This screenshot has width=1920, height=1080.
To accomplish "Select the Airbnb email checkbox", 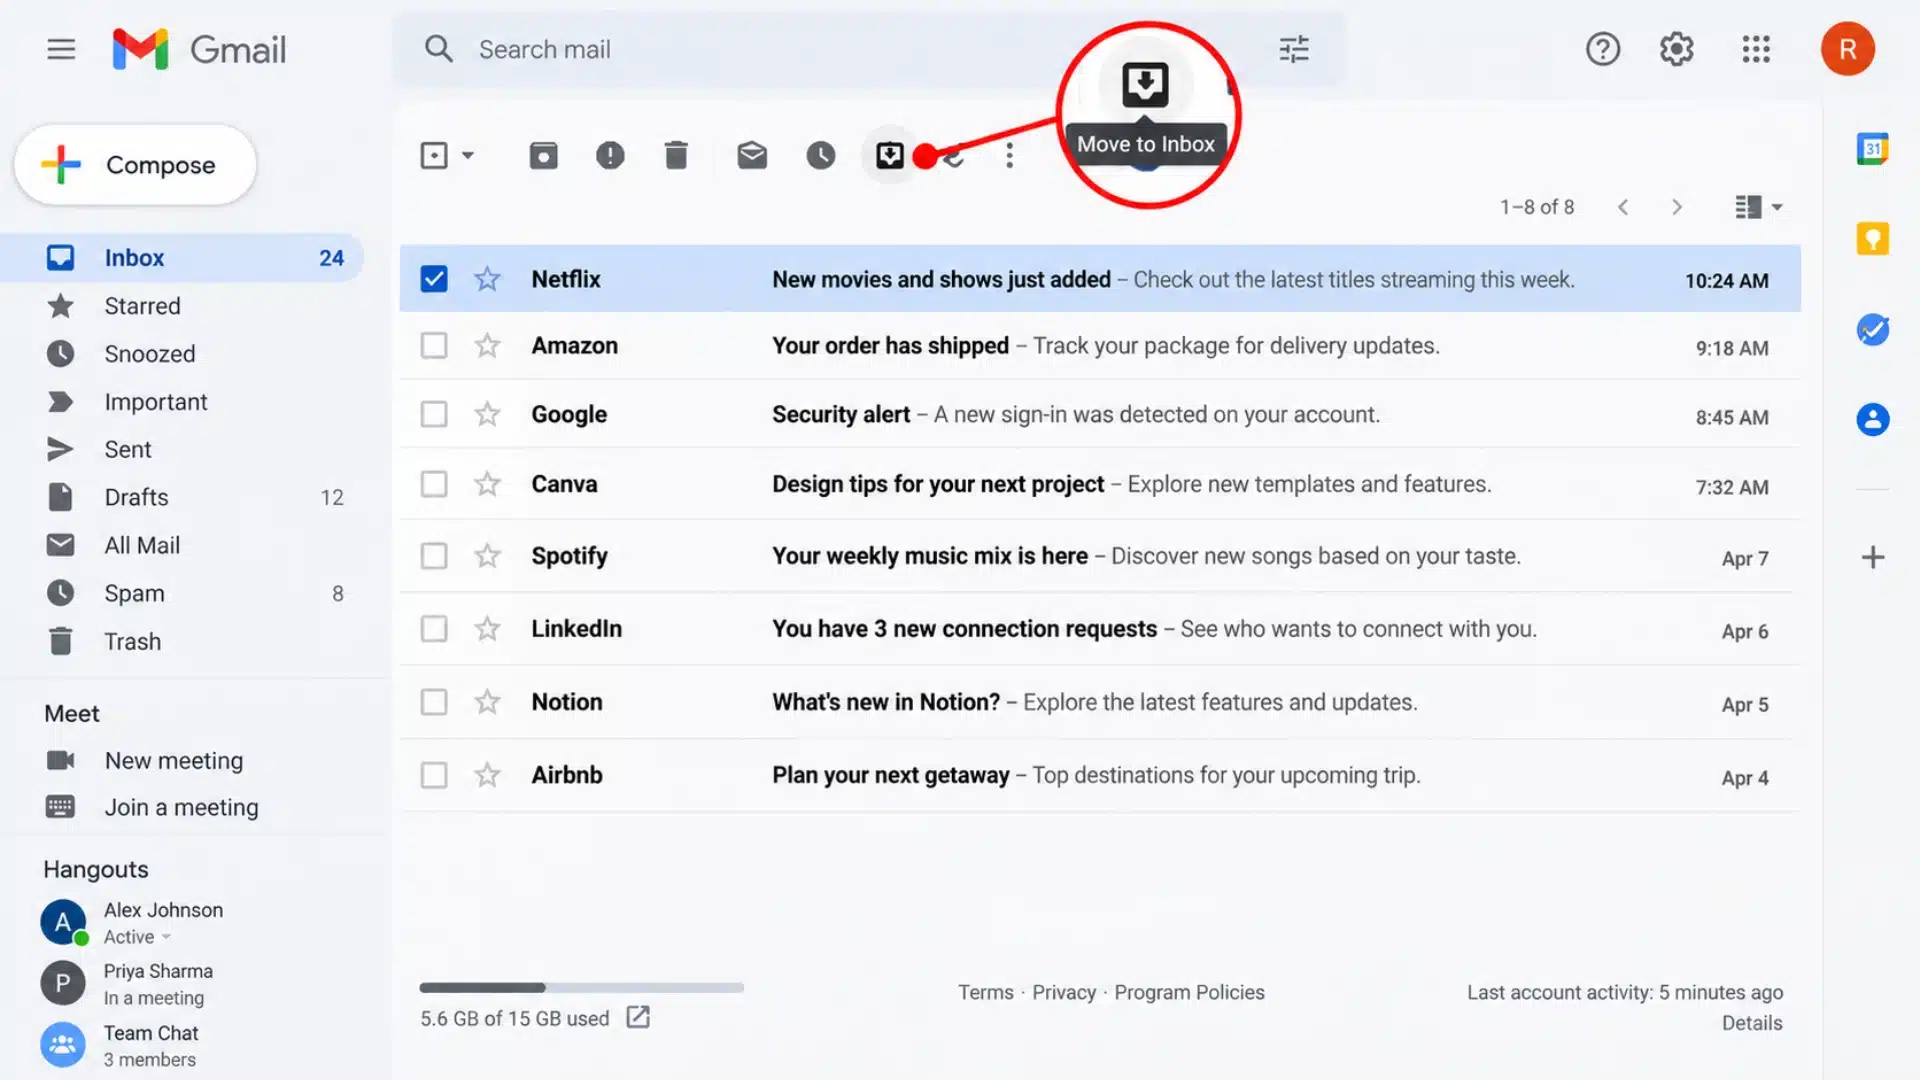I will point(433,775).
